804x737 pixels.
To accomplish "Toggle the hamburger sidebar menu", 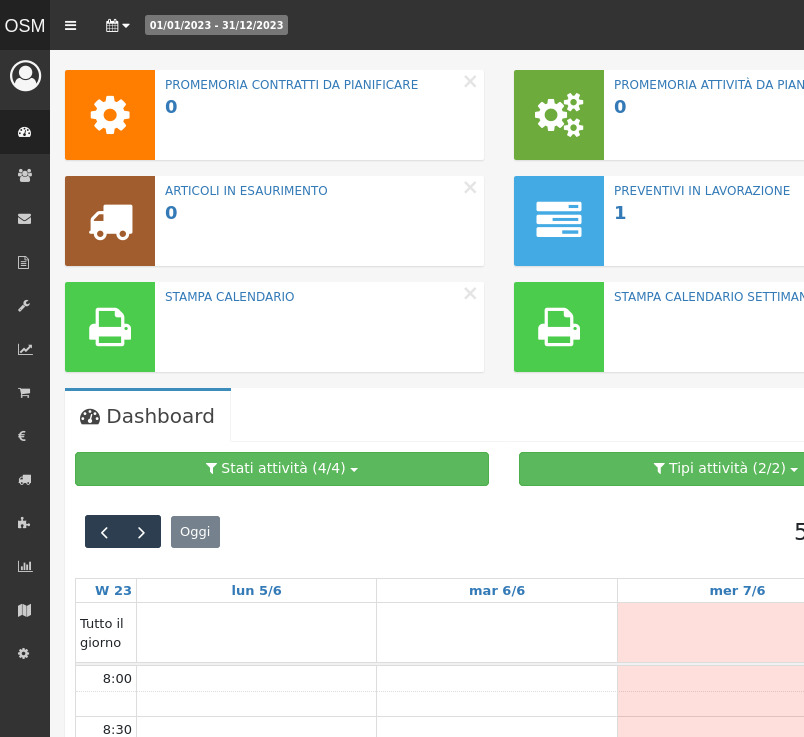I will [x=70, y=25].
